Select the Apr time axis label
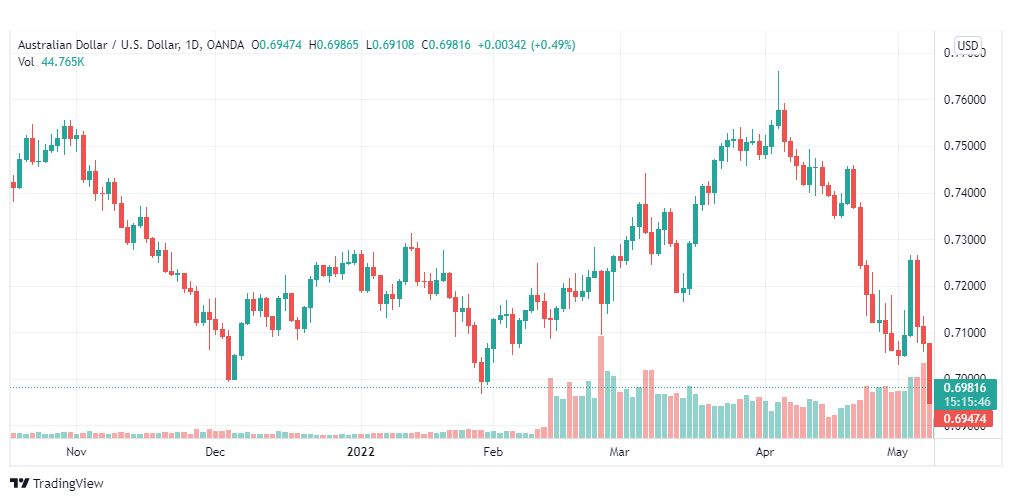Image resolution: width=1012 pixels, height=501 pixels. pos(765,453)
